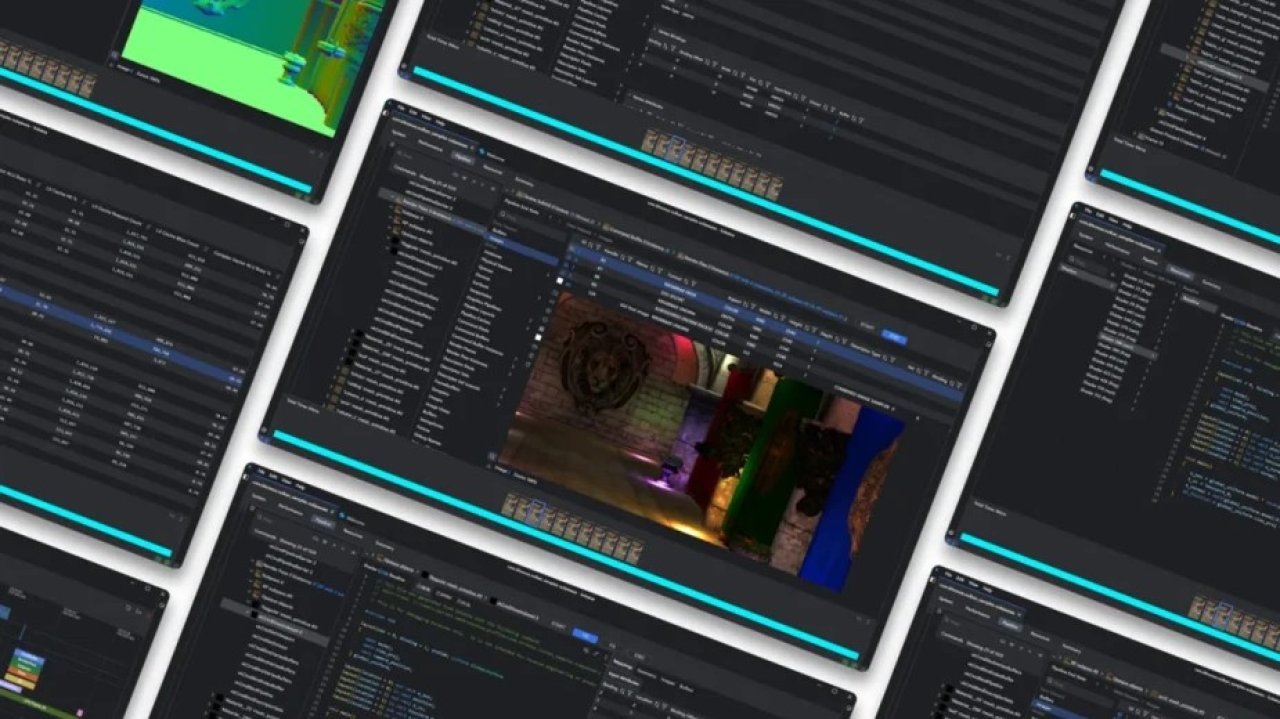Open the Pipeline tab in bottom-center window
Screen dimensions: 1280x719
point(322,522)
